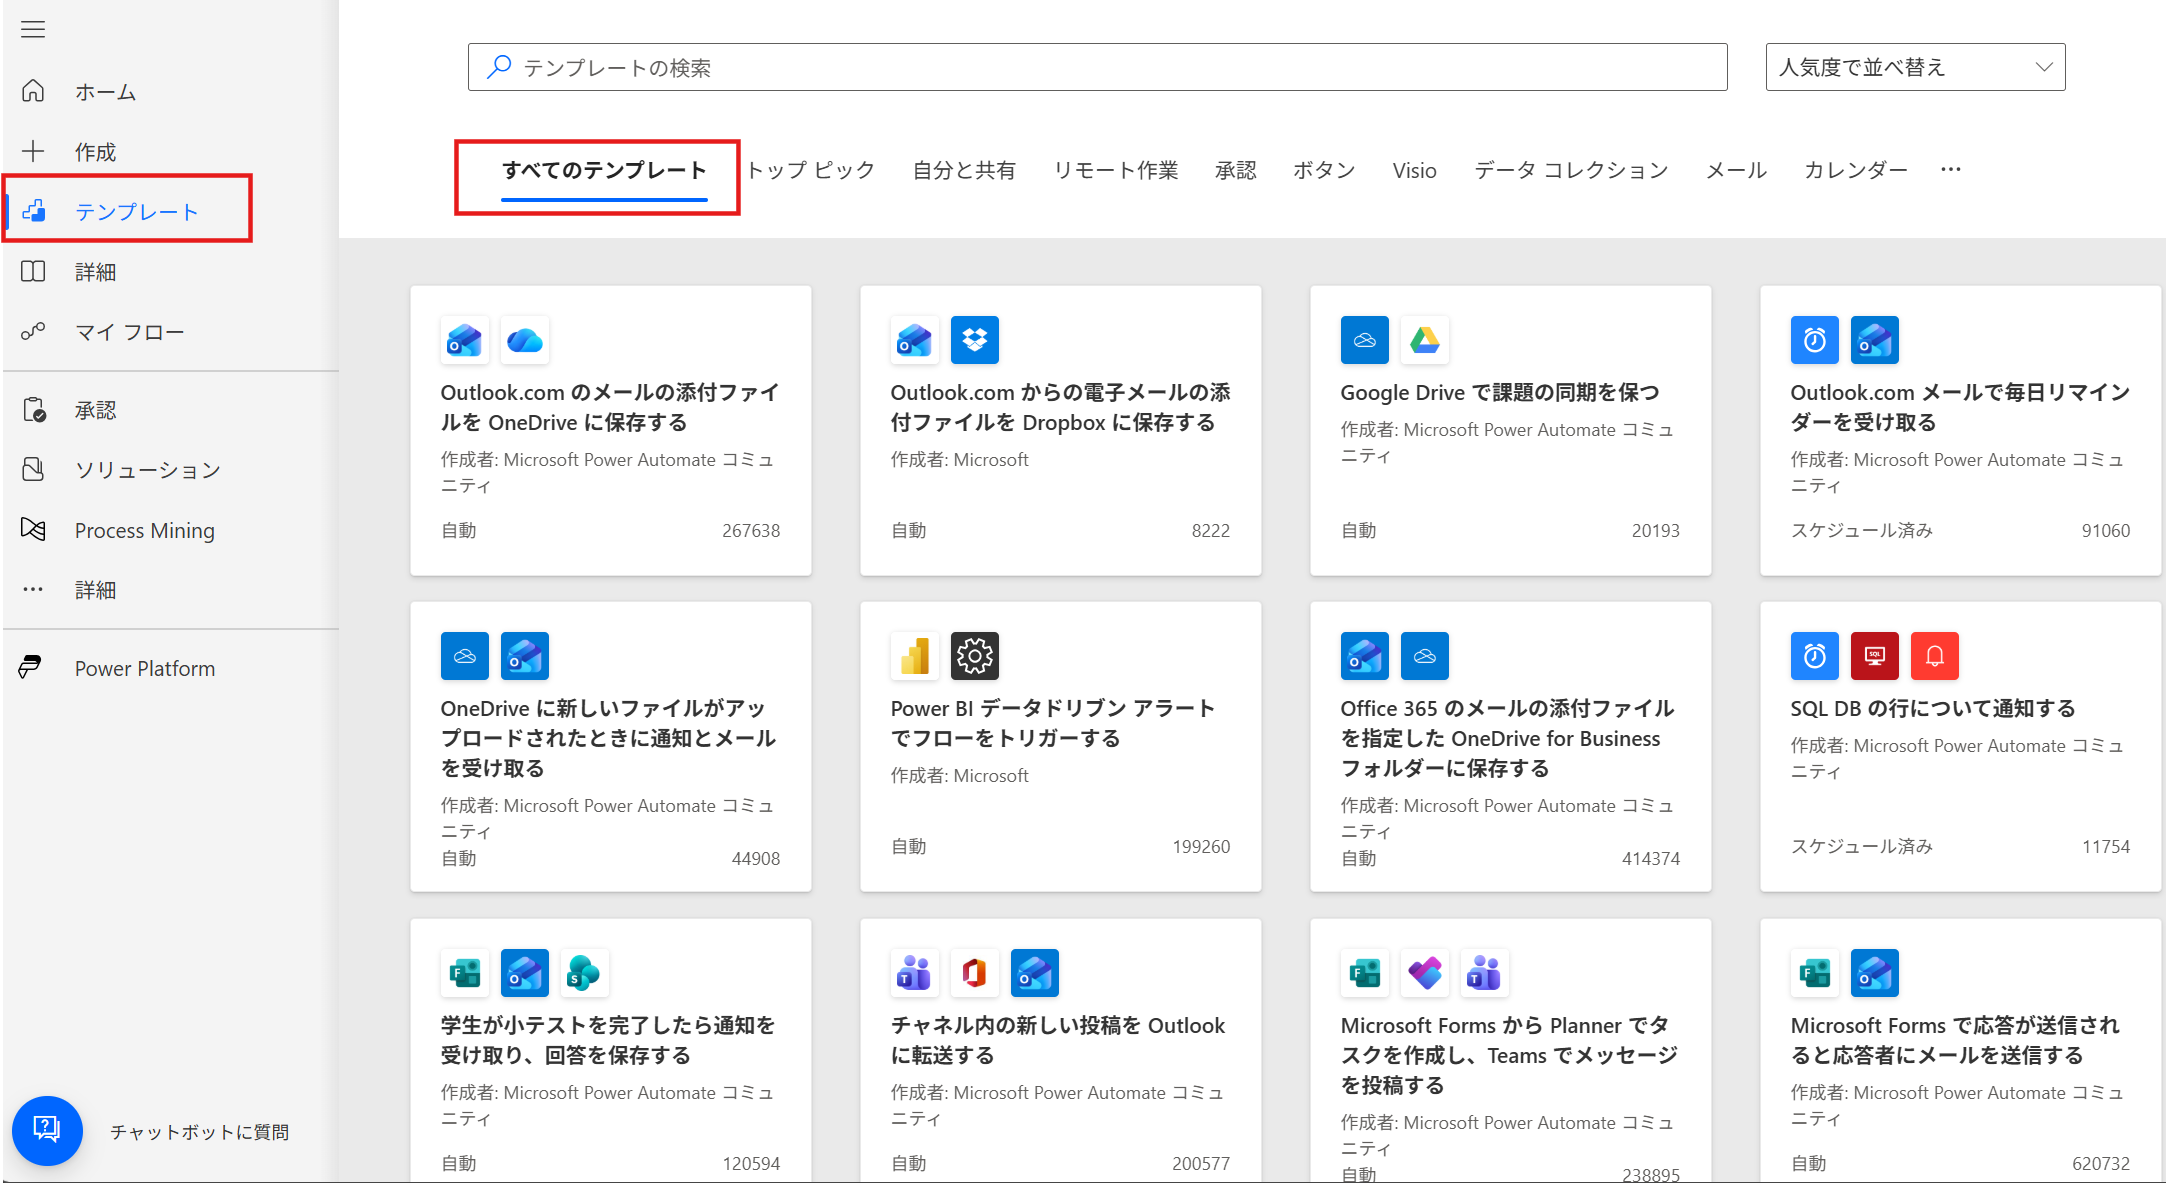
Task: Select the すべてのテンプレート tab
Action: click(604, 171)
